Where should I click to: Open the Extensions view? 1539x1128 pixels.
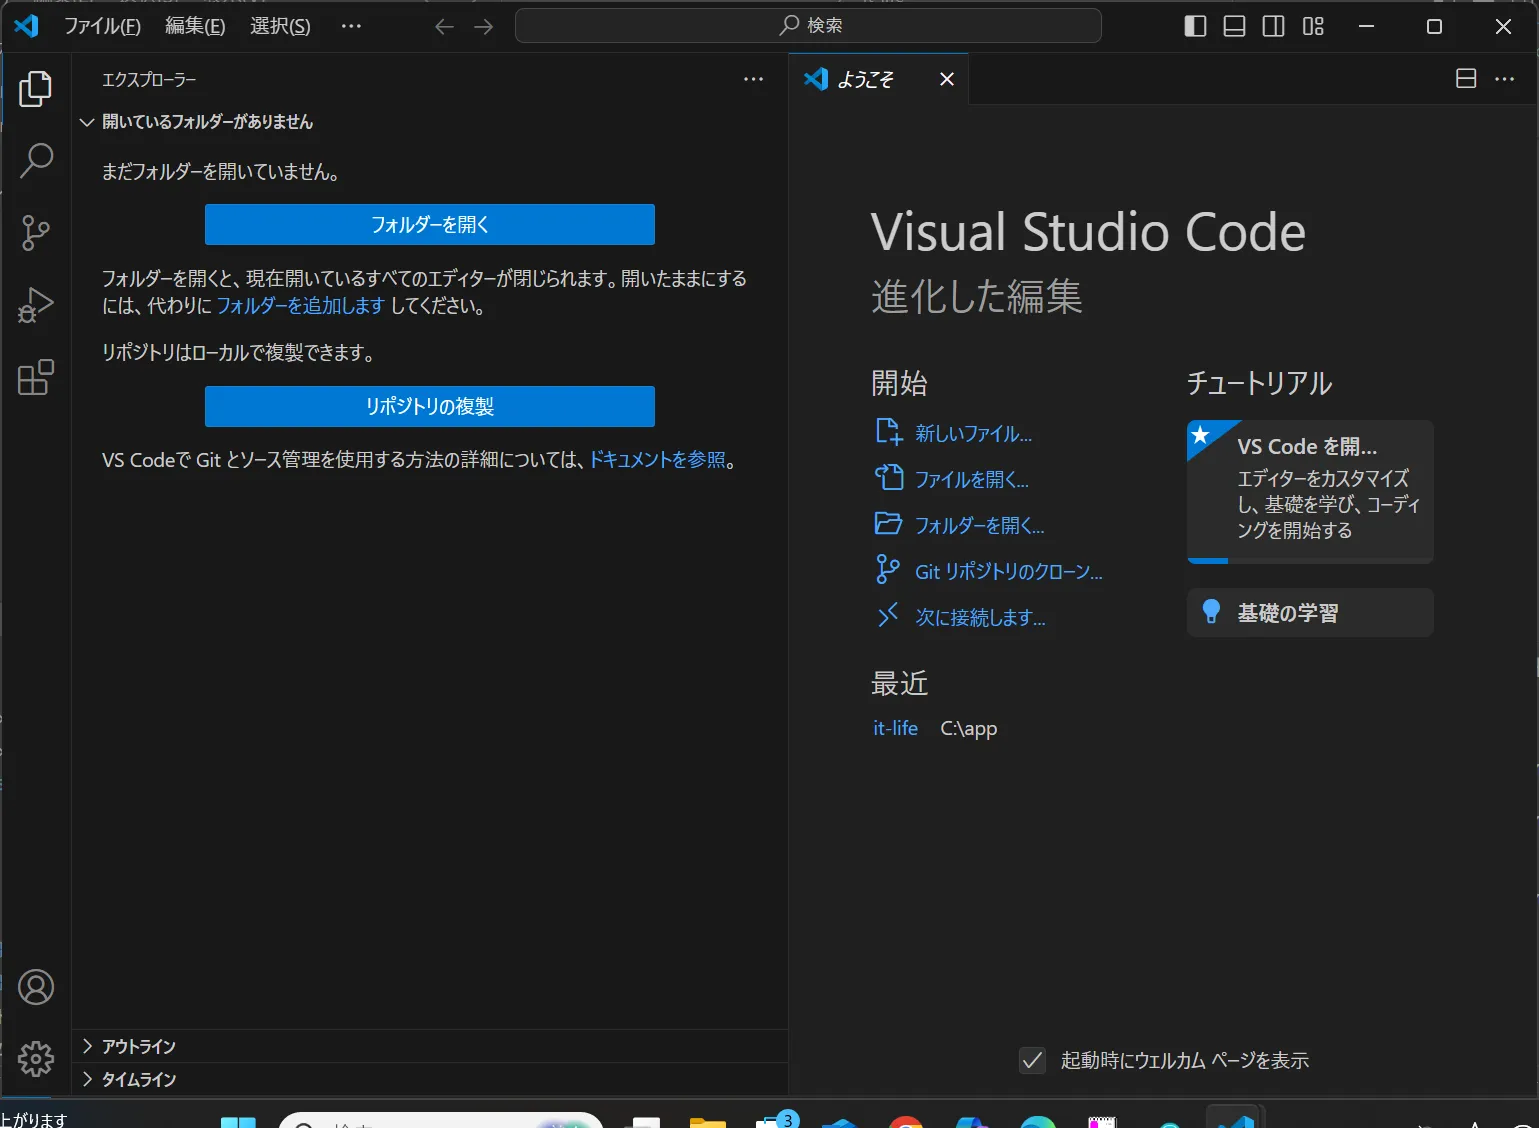(x=36, y=377)
